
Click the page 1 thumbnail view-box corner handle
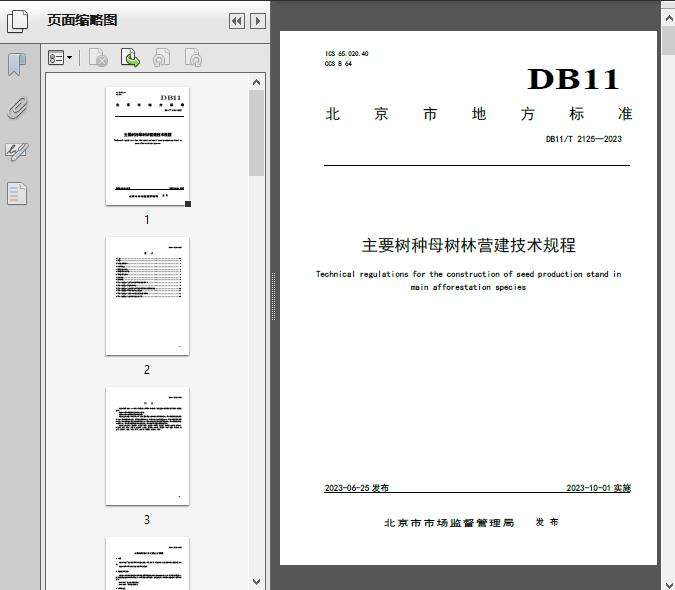(x=188, y=204)
